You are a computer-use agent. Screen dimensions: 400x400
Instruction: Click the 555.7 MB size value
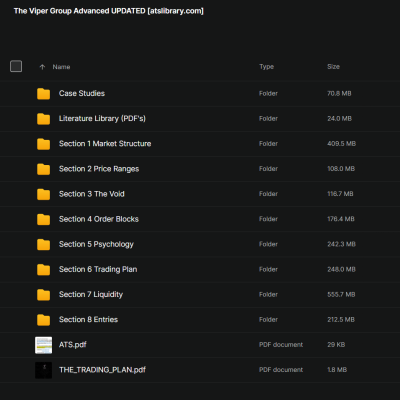(341, 295)
